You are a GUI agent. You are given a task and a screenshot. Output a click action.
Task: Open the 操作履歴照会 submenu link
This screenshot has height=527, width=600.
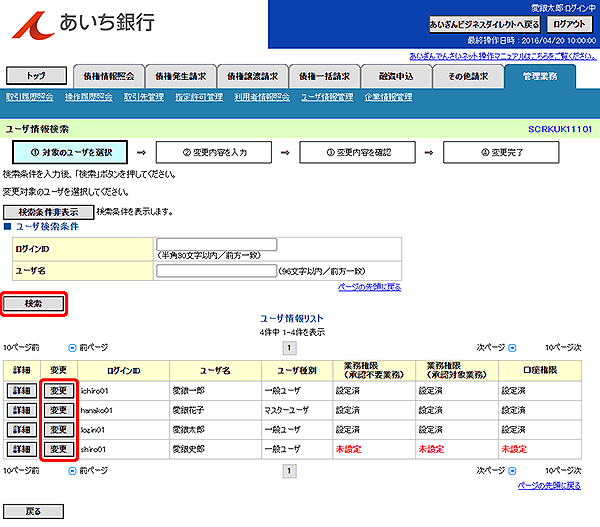point(88,97)
